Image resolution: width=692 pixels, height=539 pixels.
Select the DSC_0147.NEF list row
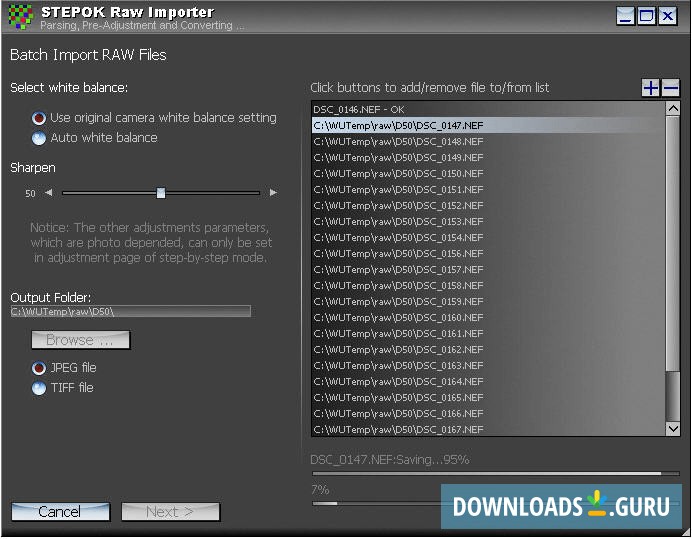click(489, 125)
